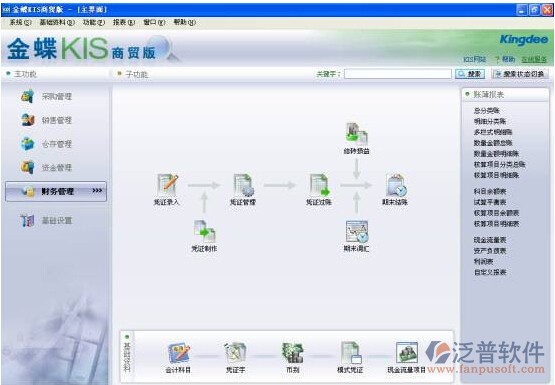Open the 凭证过账 voucher posting icon

[319, 185]
